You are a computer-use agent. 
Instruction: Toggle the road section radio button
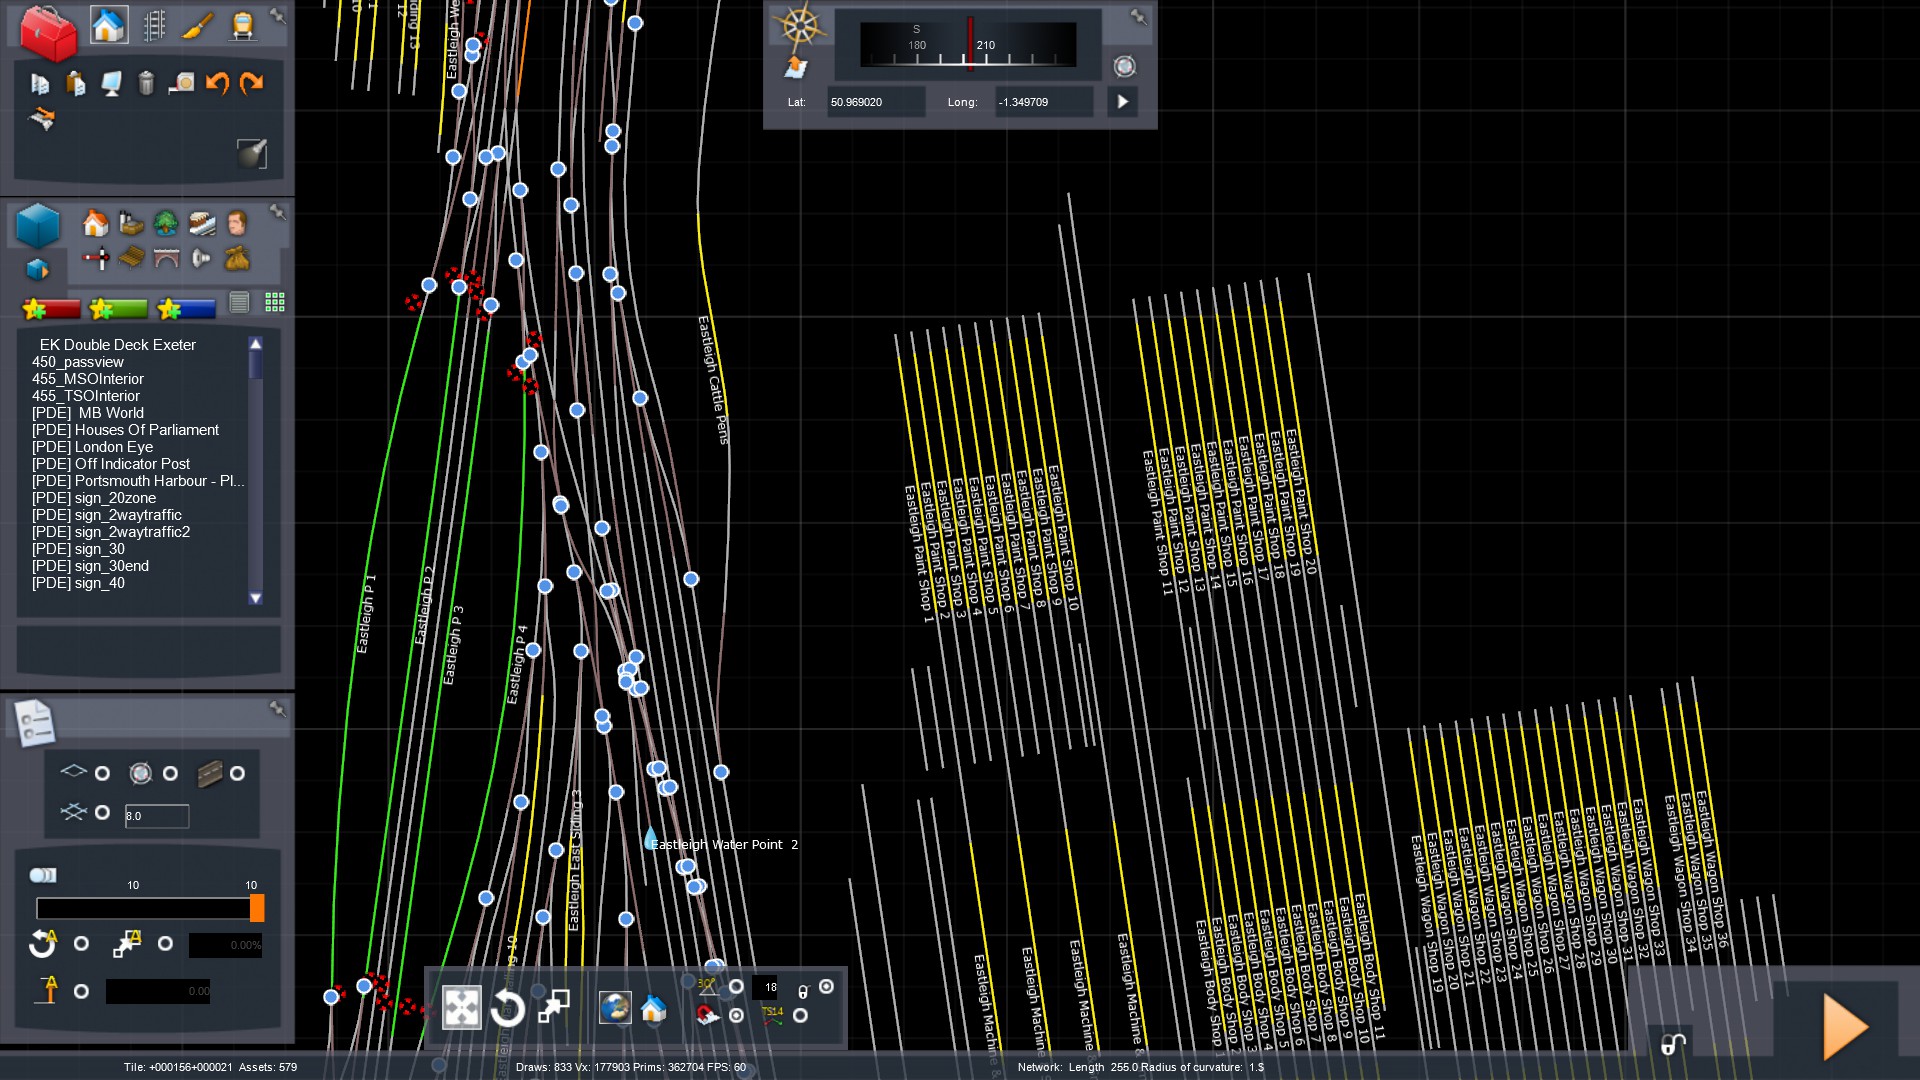pyautogui.click(x=237, y=773)
